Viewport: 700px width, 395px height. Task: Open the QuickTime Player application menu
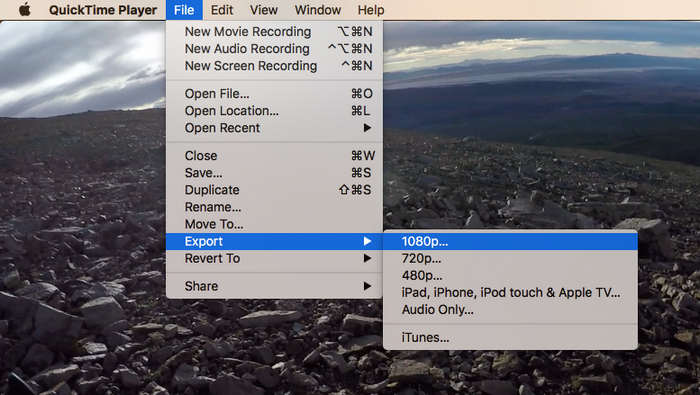click(103, 10)
